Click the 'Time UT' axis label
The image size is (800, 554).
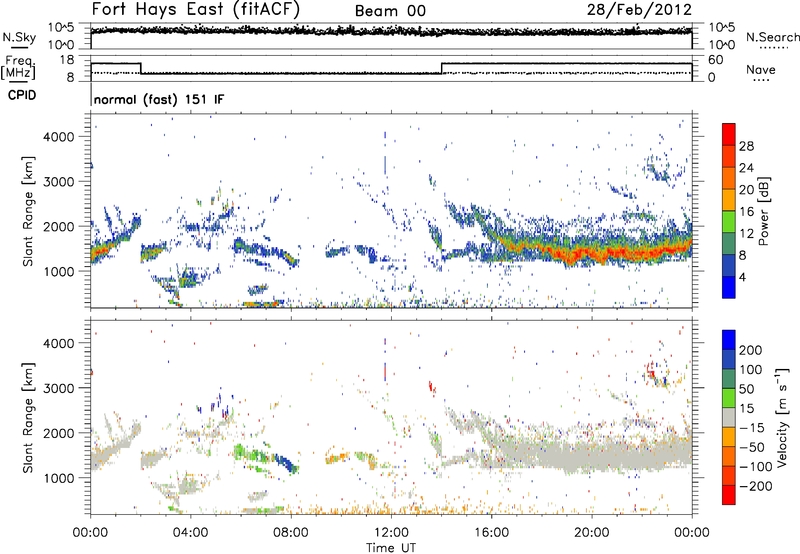pyautogui.click(x=391, y=547)
